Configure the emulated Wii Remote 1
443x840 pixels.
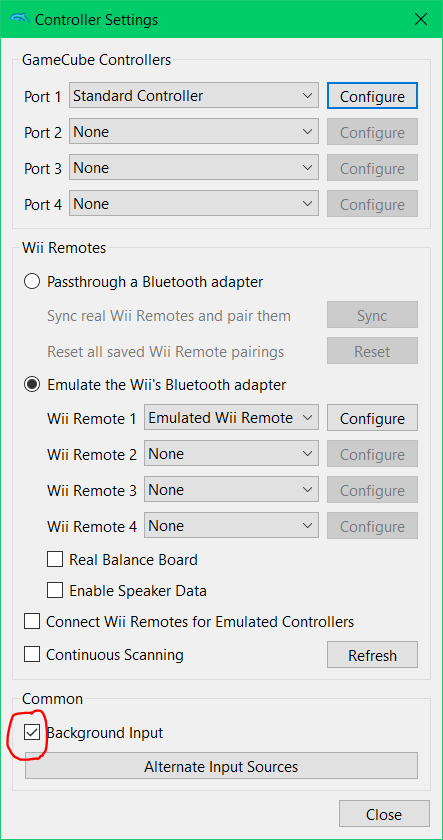372,418
